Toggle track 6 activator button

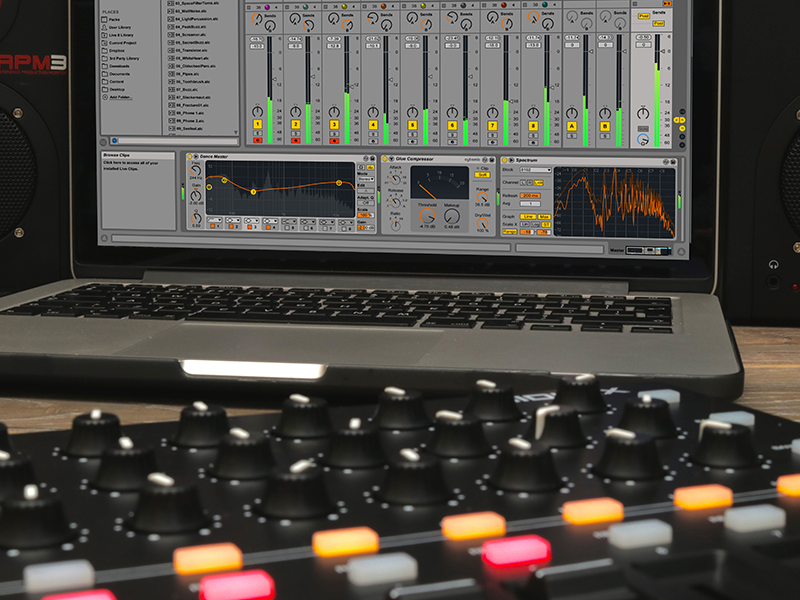point(452,125)
